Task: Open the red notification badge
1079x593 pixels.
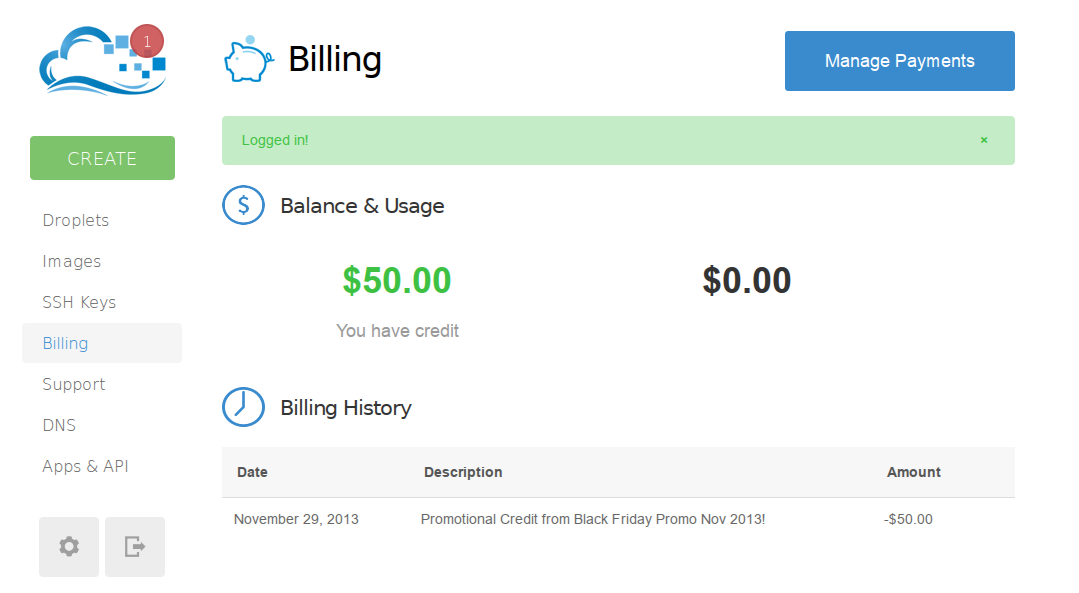Action: point(147,41)
